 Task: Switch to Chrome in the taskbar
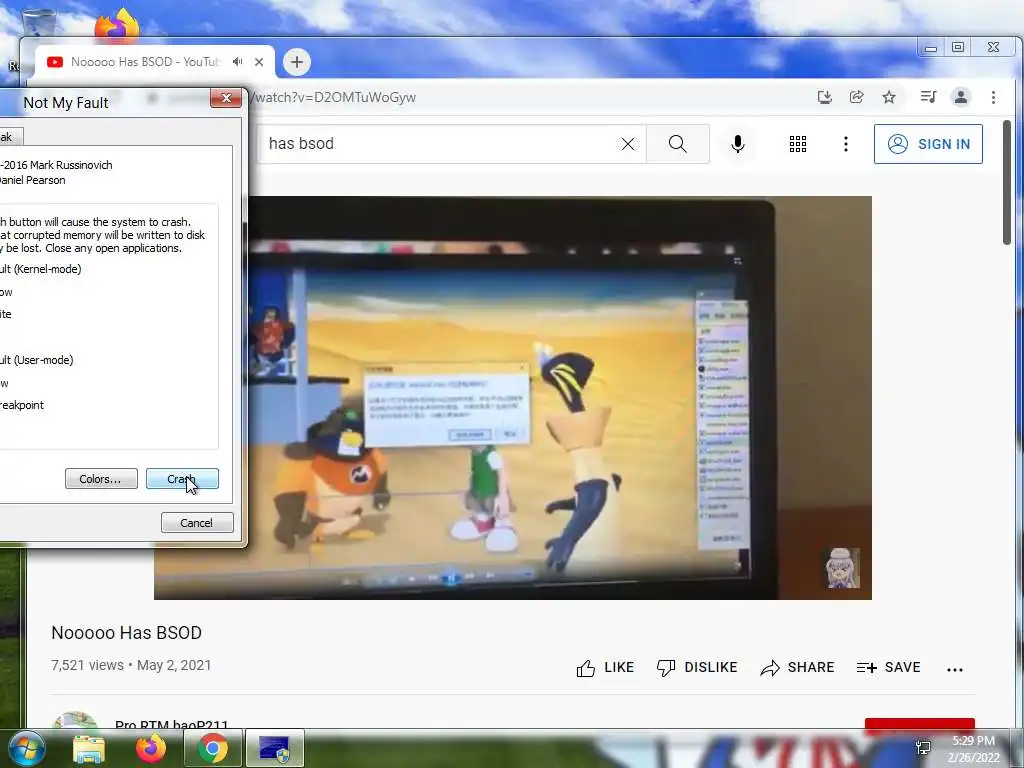point(212,748)
